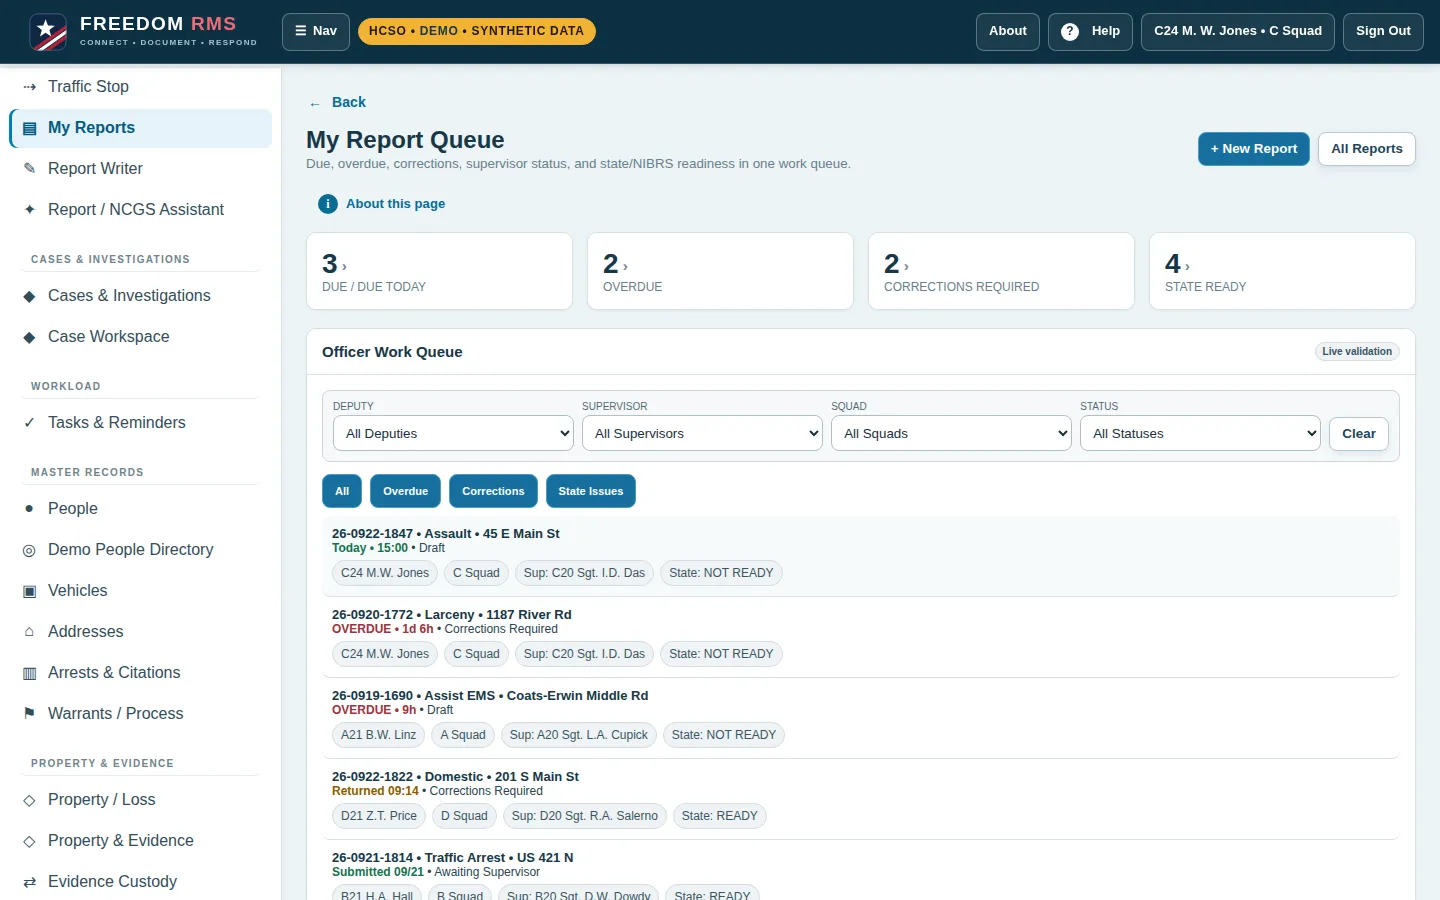Click the My Reports list icon
The width and height of the screenshot is (1440, 900).
click(x=29, y=128)
